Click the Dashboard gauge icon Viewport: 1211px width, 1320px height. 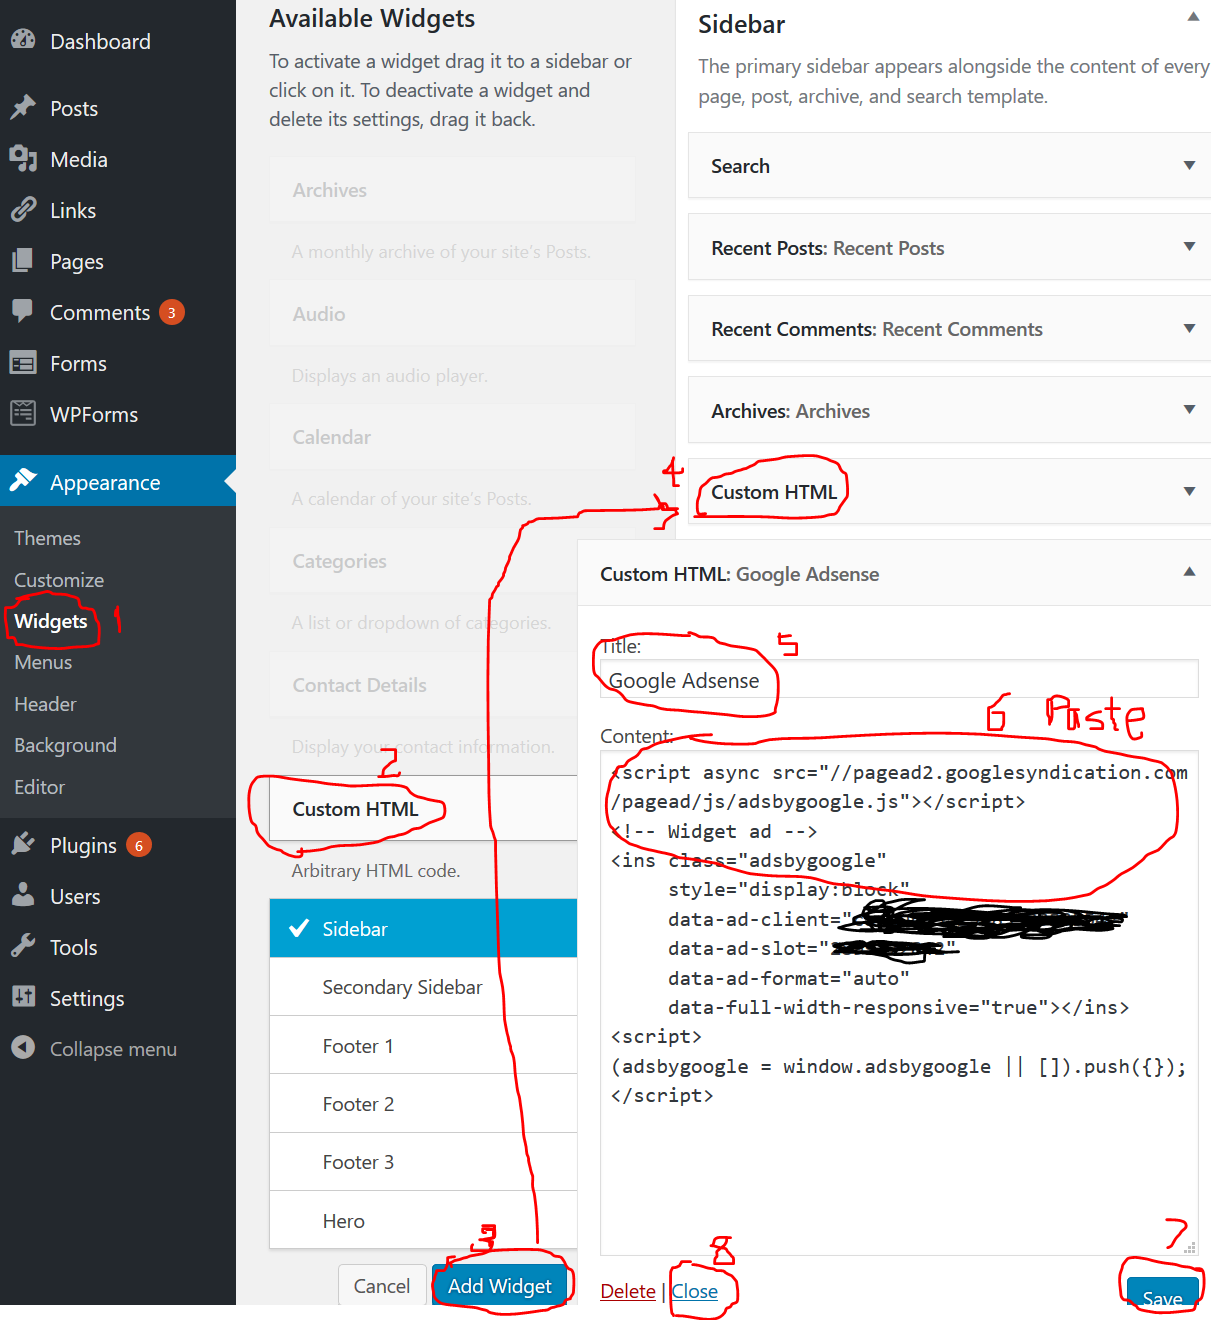(x=23, y=40)
